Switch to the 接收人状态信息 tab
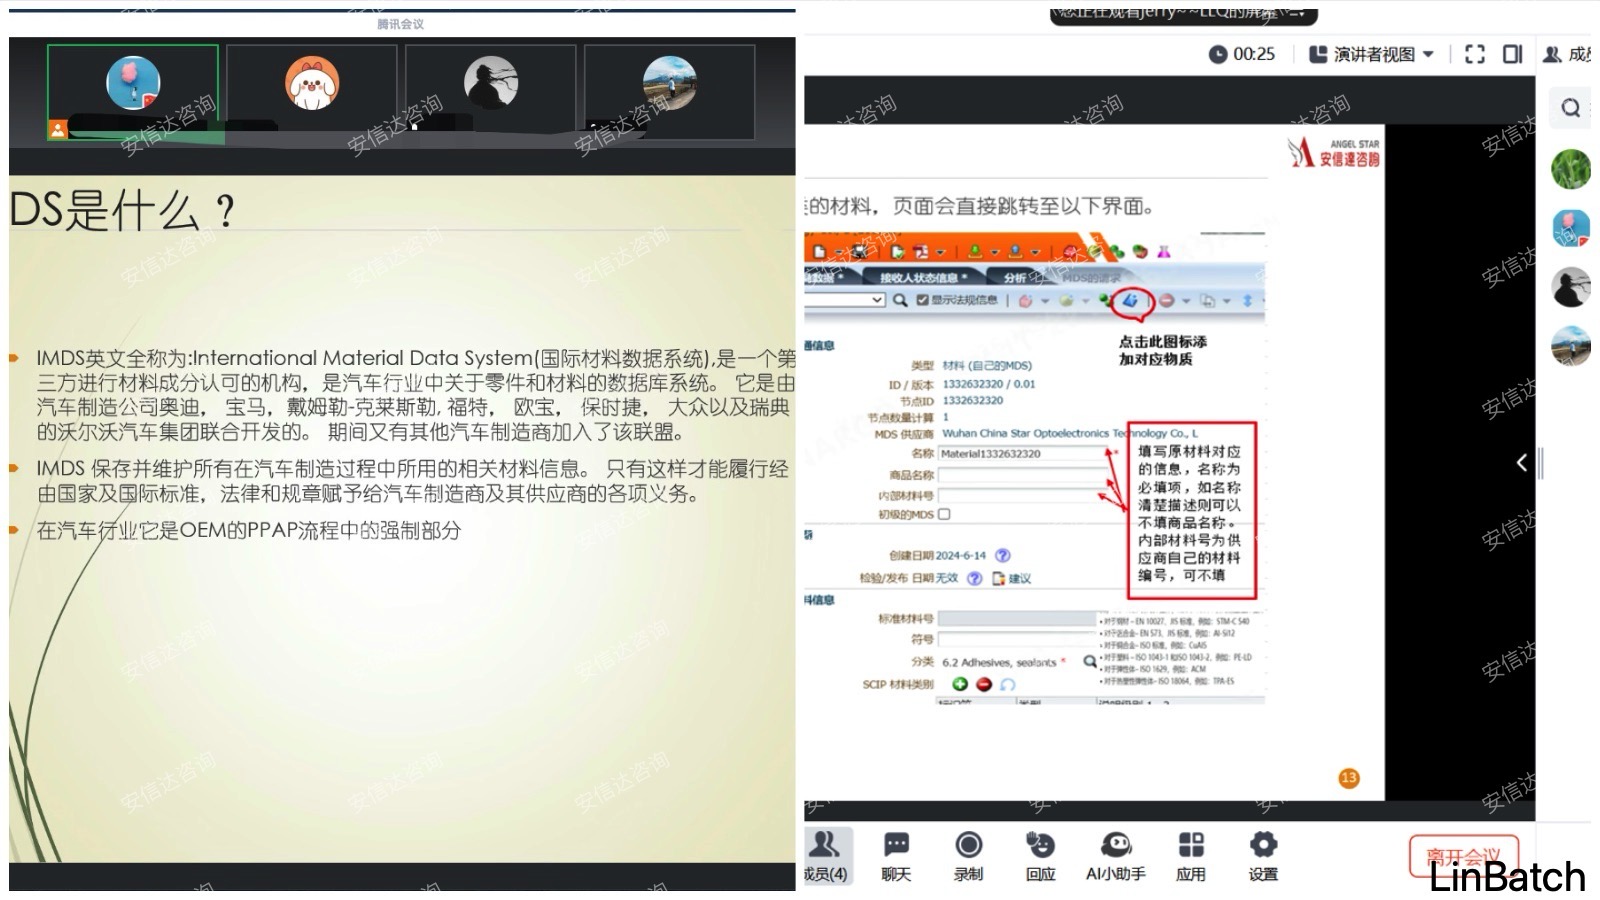Viewport: 1600px width, 900px height. click(x=922, y=277)
